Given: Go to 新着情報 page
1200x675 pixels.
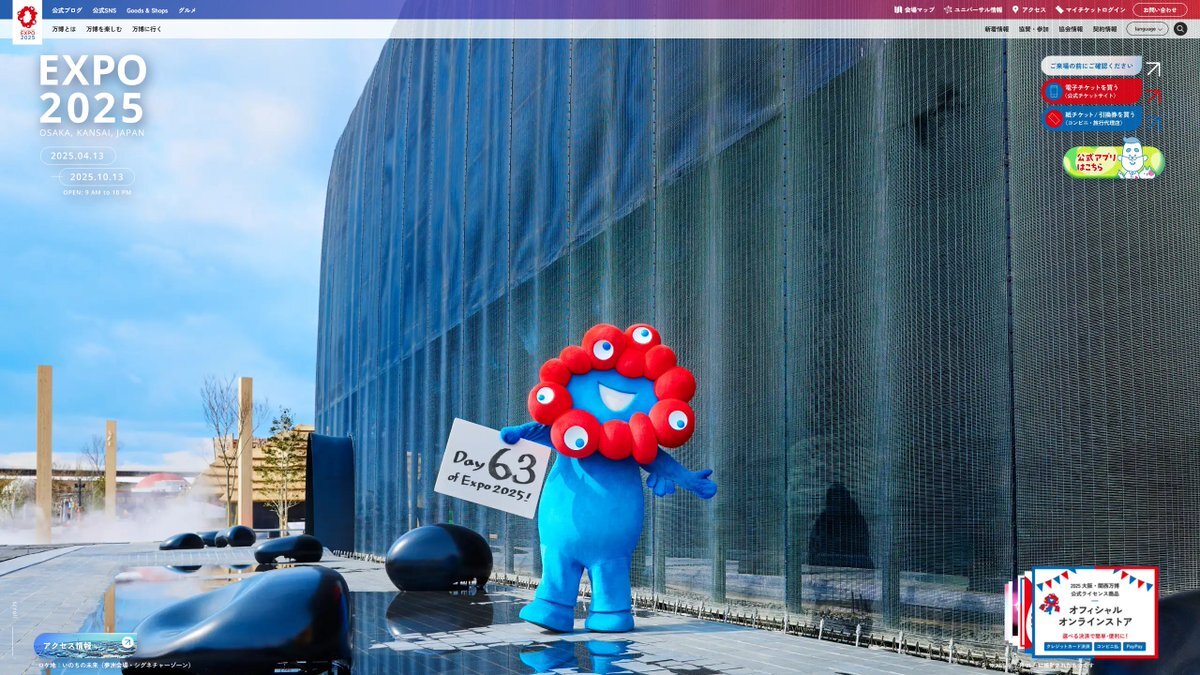Looking at the screenshot, I should coord(997,29).
